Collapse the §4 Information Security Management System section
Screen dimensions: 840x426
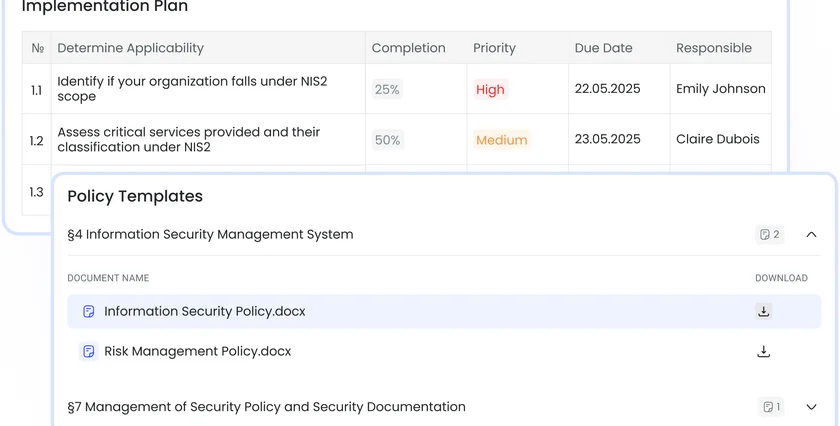click(x=811, y=235)
